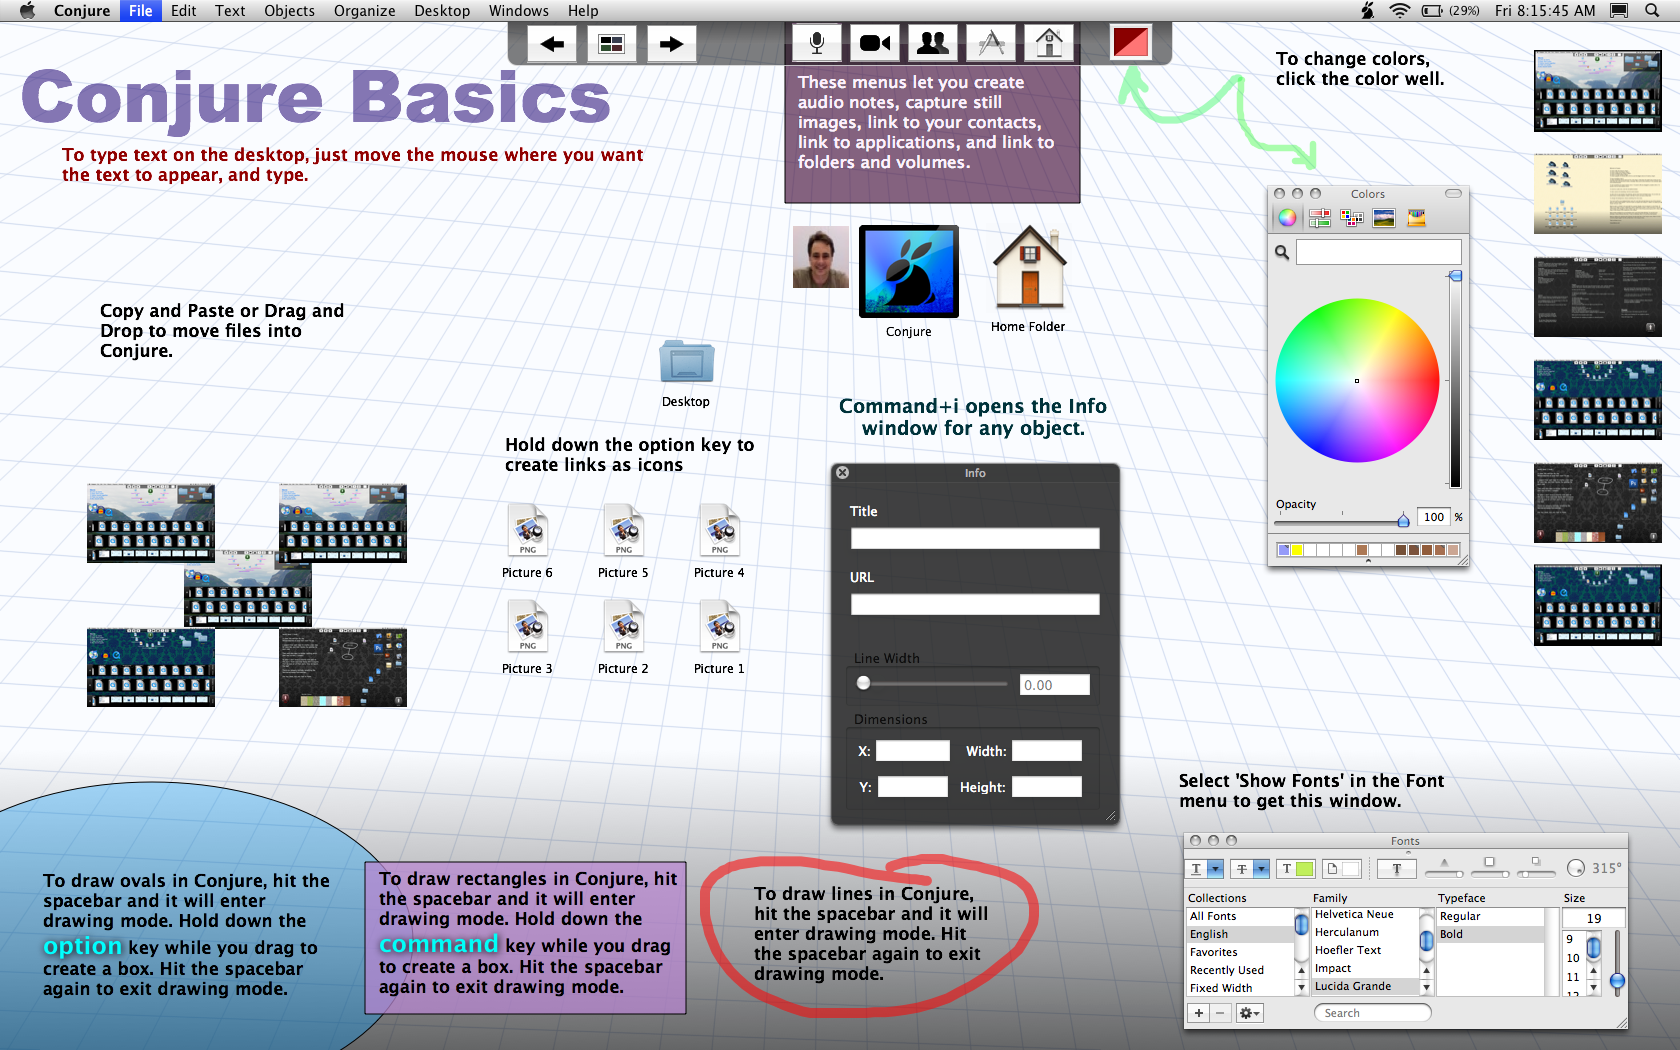Click the Width field in Info window
This screenshot has height=1050, width=1680.
pos(1047,751)
